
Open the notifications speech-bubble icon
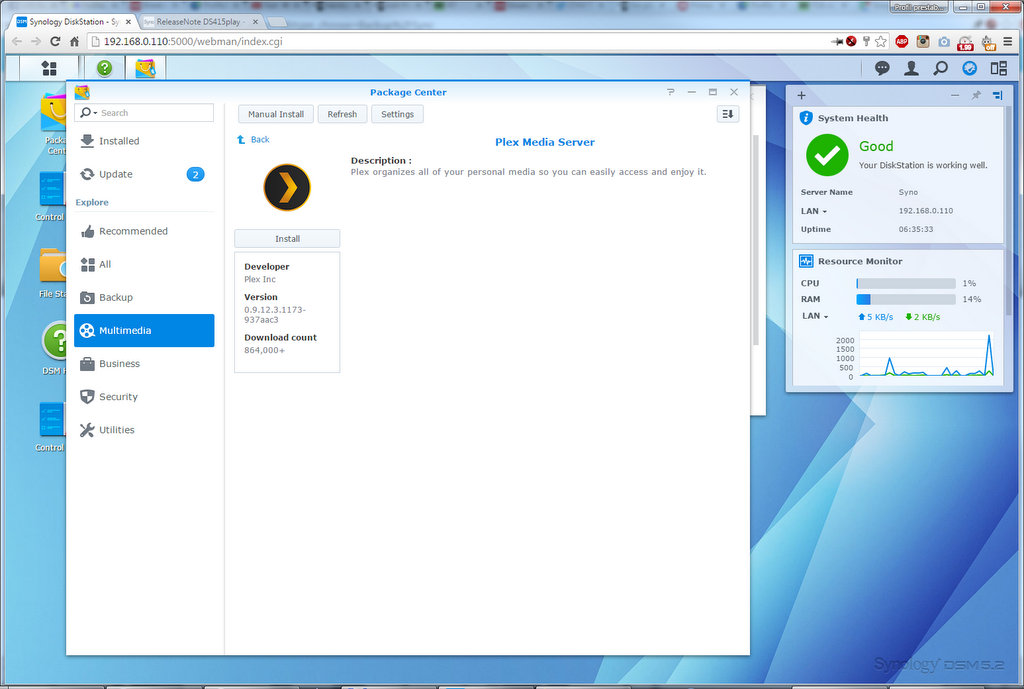882,68
